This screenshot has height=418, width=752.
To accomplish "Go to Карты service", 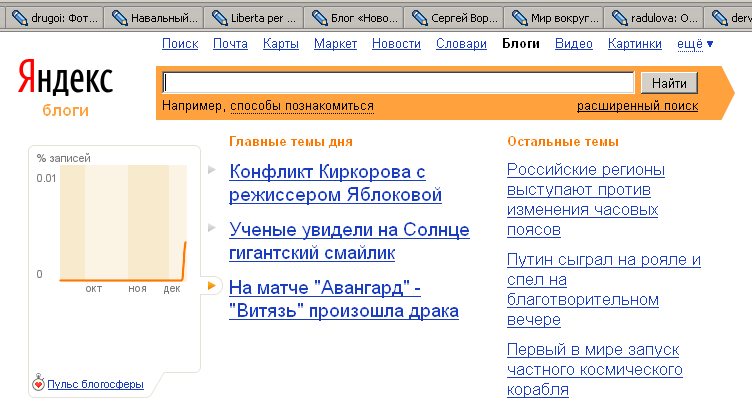I will [281, 44].
